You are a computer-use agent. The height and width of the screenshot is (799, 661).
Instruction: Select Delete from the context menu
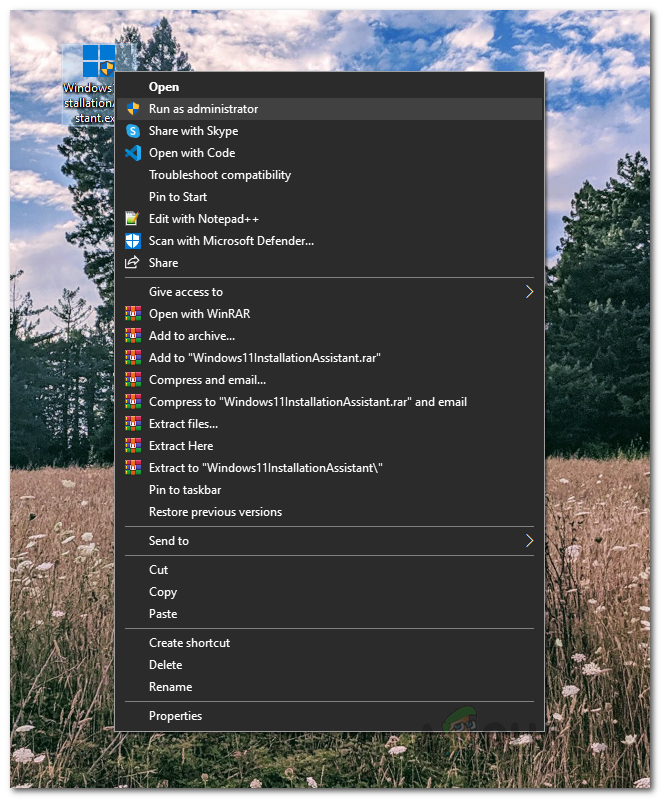pyautogui.click(x=329, y=665)
